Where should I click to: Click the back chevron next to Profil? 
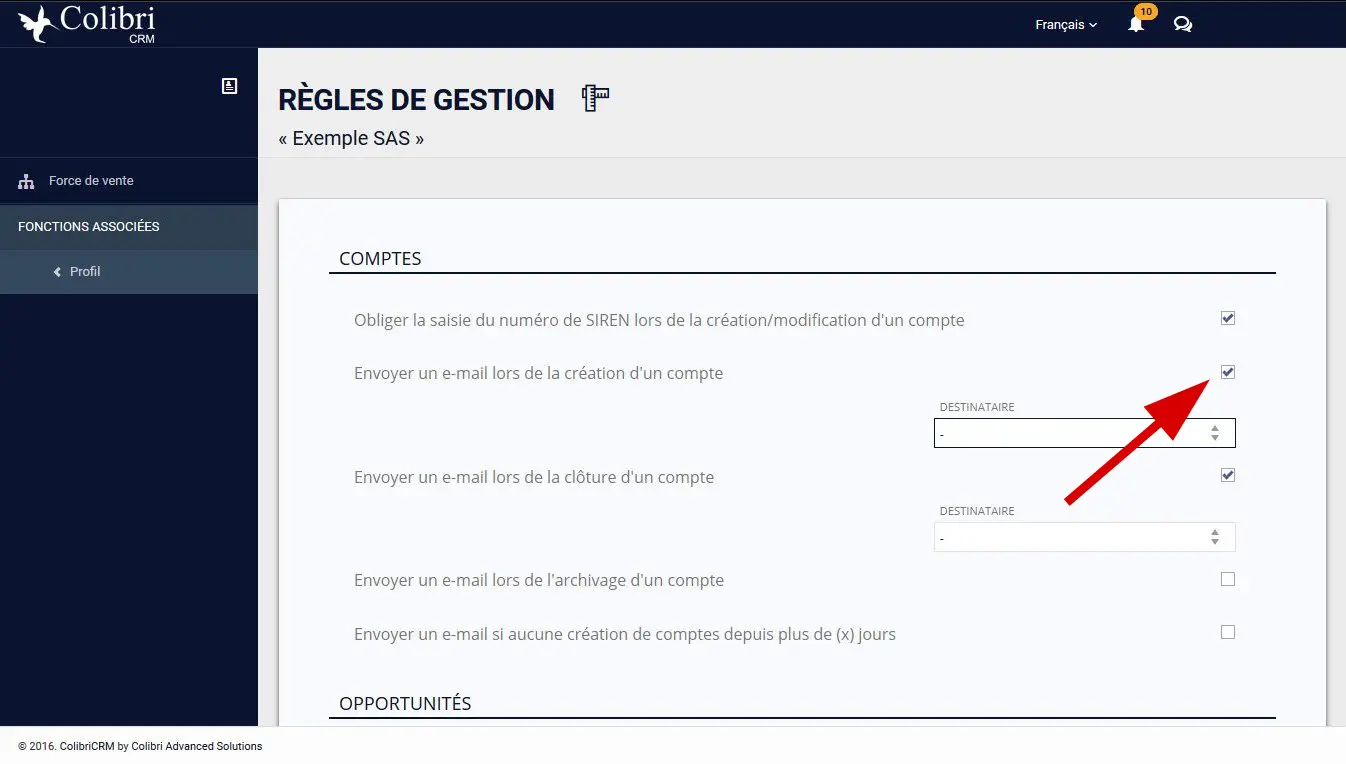[x=57, y=272]
